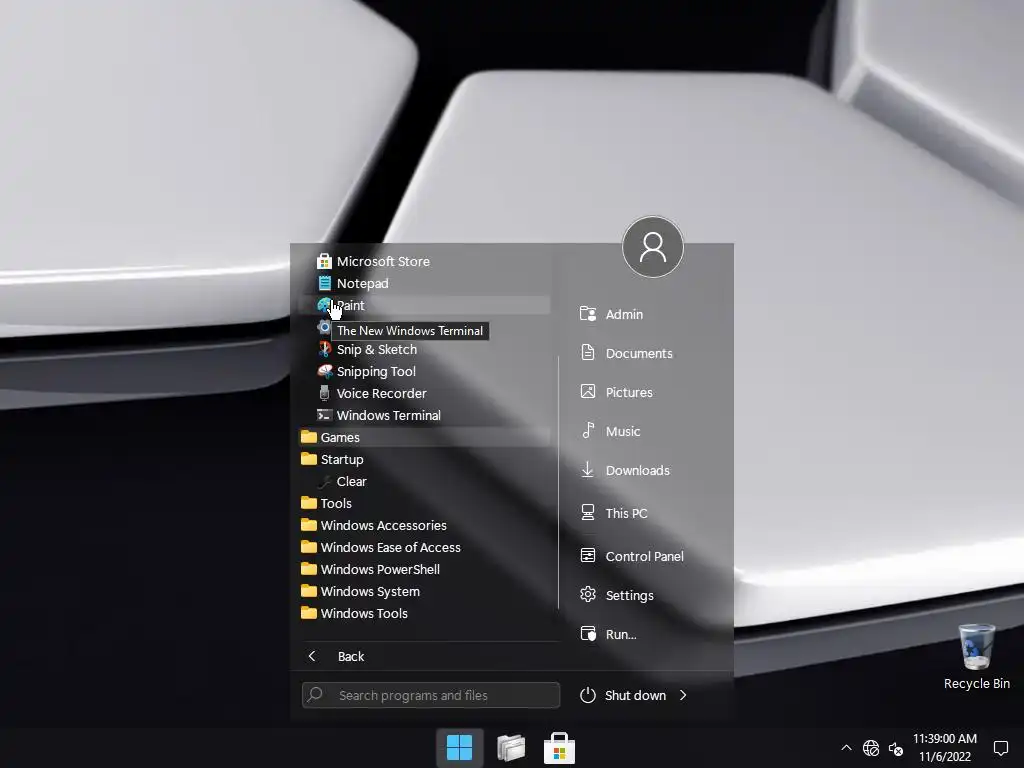1024x768 pixels.
Task: Open Microsoft Store from the taskbar
Action: 560,748
